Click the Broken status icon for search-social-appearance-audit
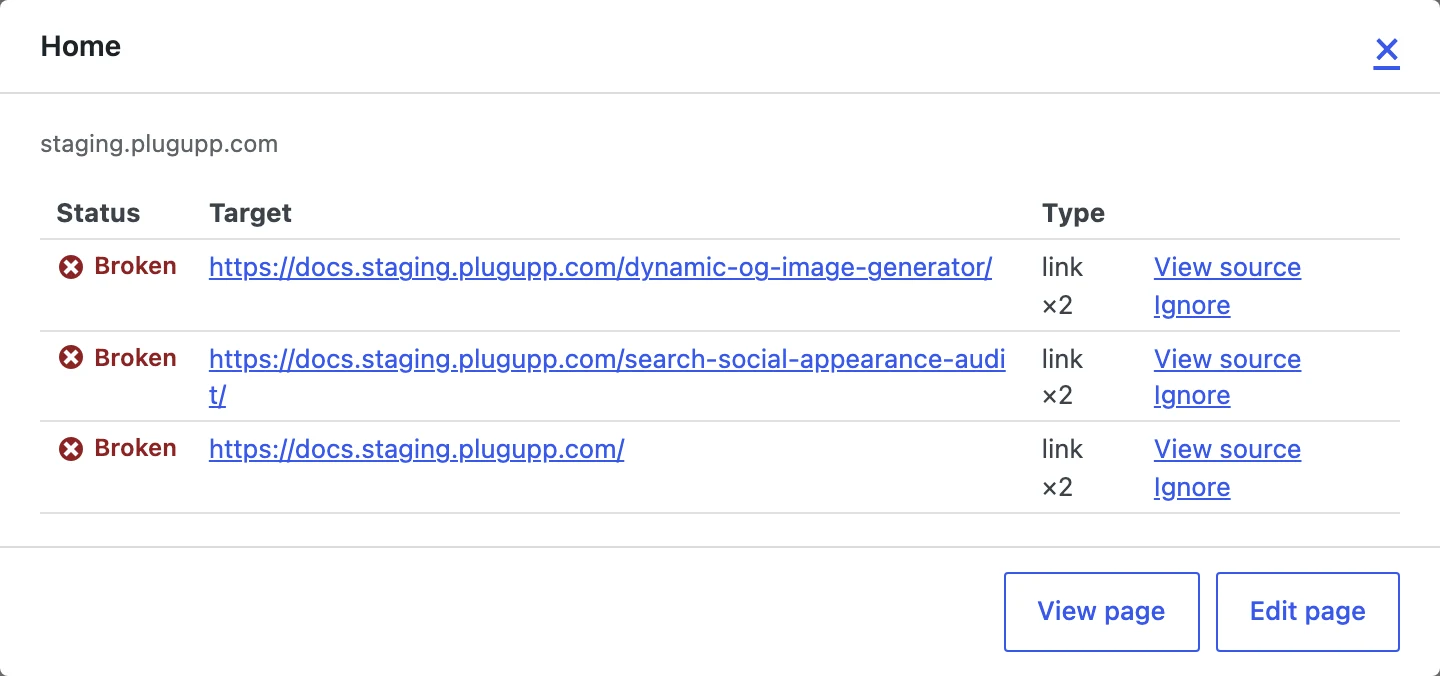 point(71,358)
